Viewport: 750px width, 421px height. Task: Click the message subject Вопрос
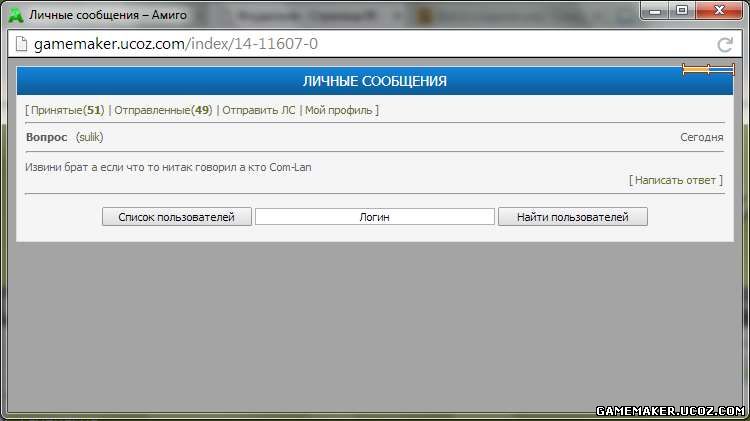[47, 137]
